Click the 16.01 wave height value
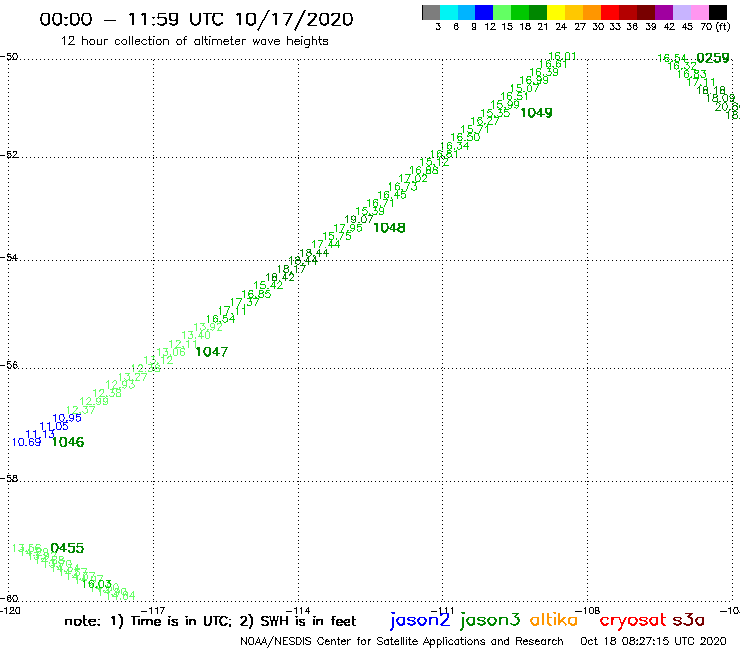Screen dimensions: 740x650 pos(562,57)
